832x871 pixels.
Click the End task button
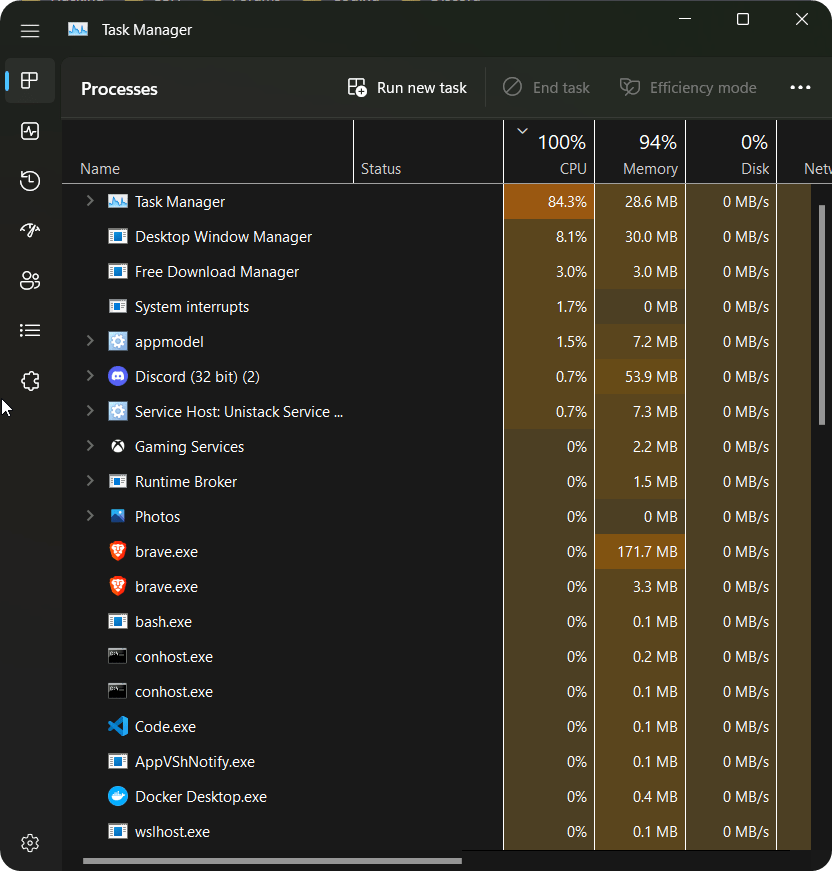pyautogui.click(x=546, y=88)
